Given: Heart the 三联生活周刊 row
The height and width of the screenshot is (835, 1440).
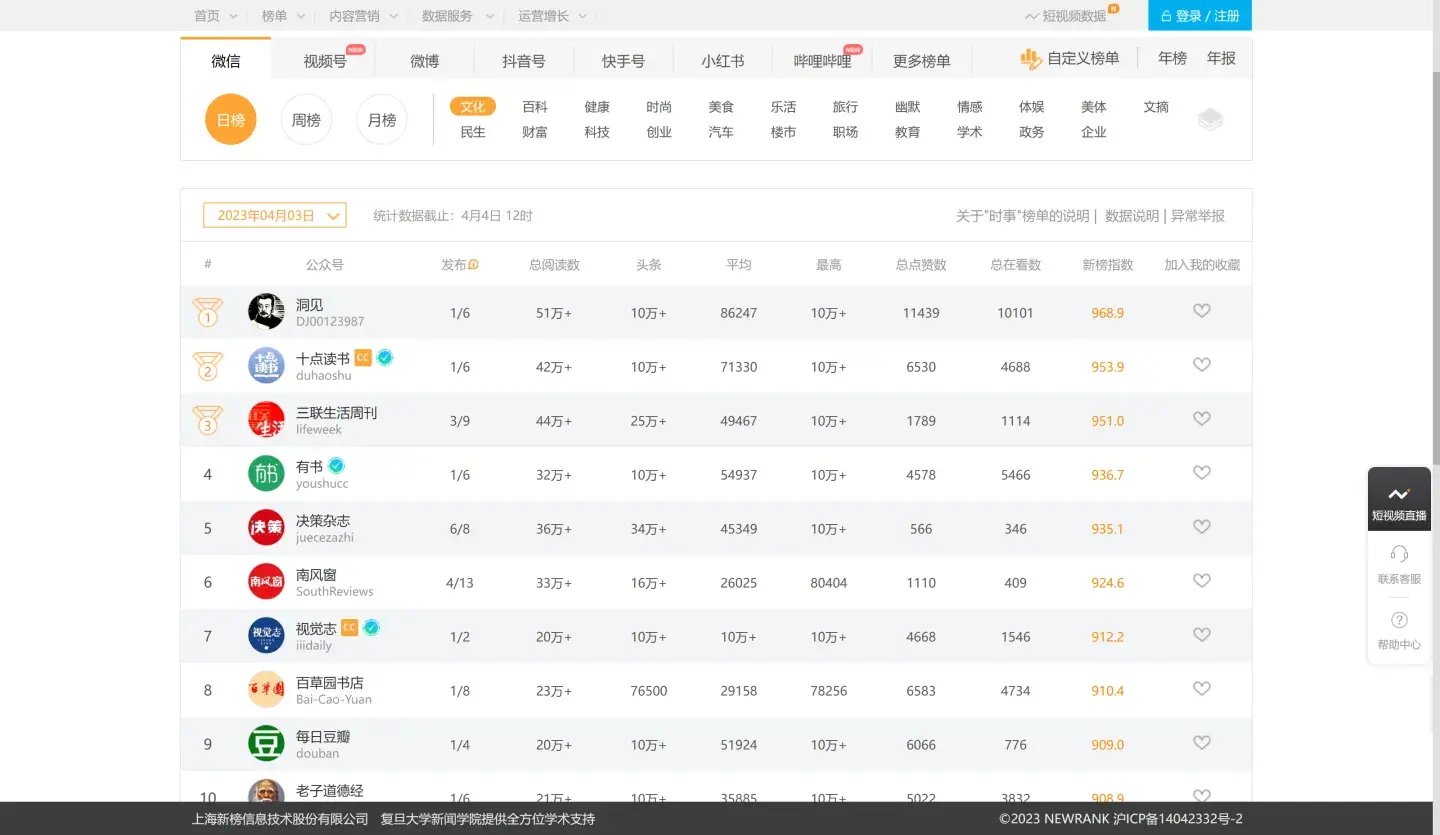Looking at the screenshot, I should click(1202, 419).
